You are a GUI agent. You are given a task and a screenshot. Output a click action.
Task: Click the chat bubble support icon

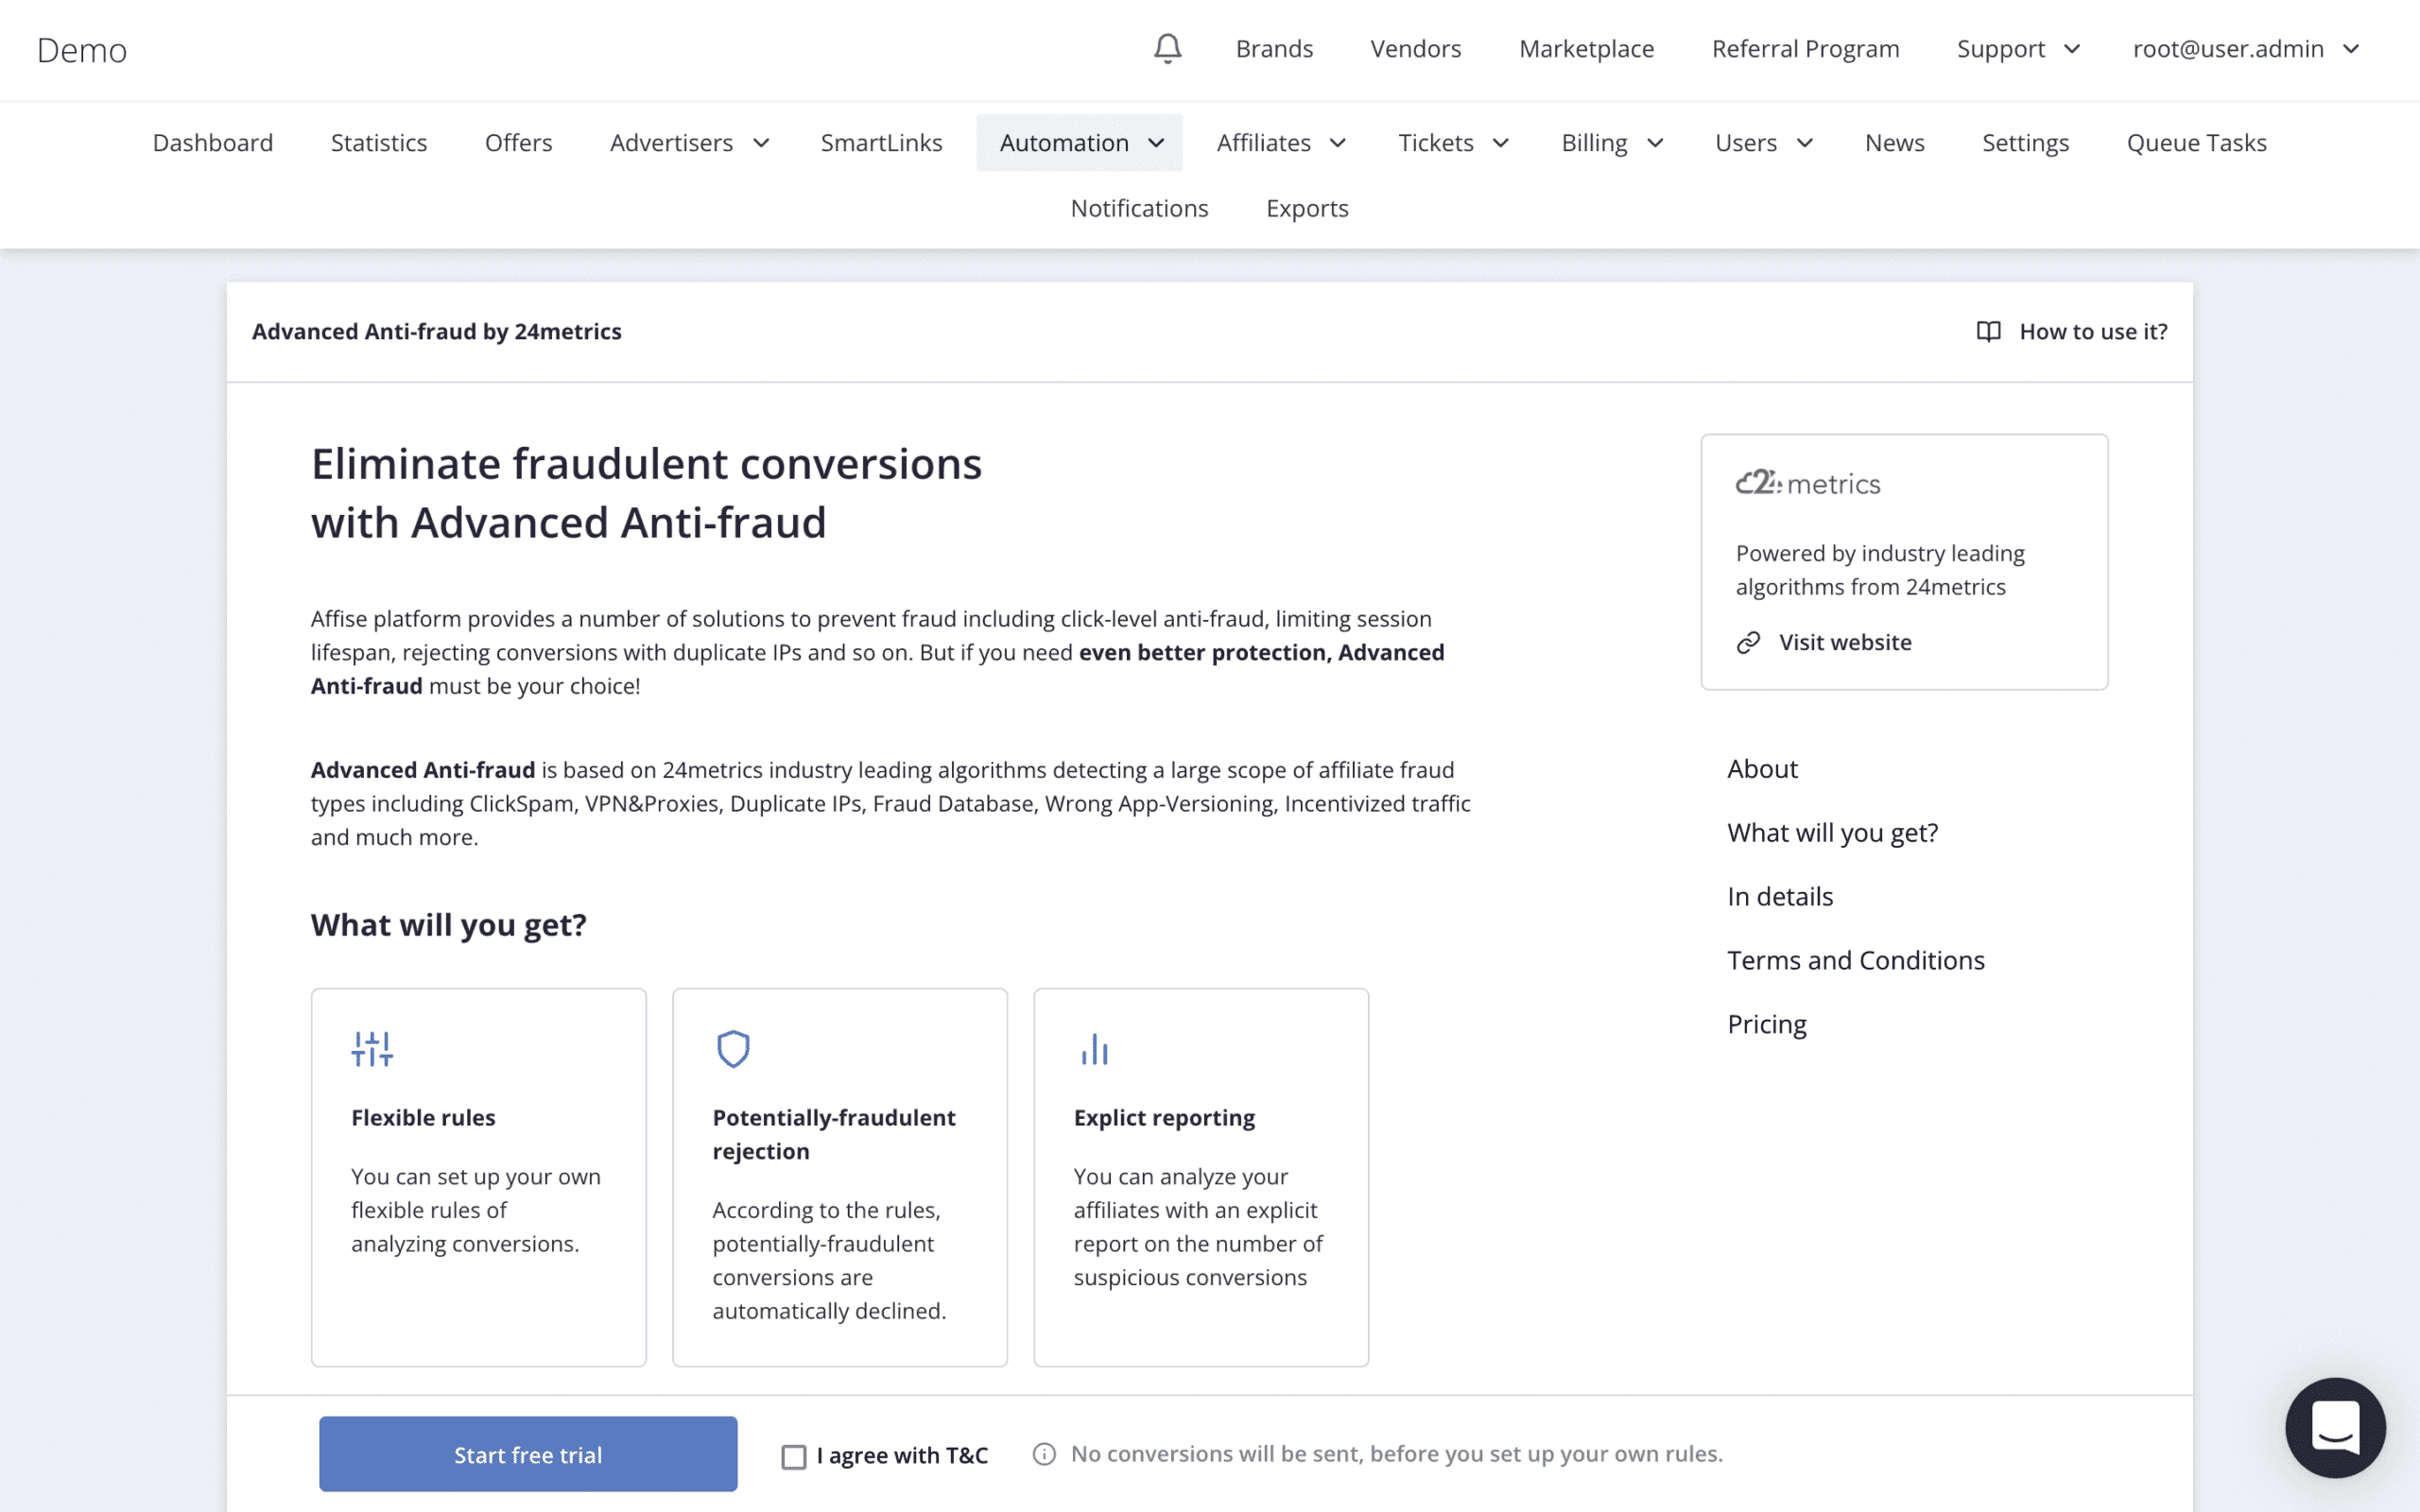click(2337, 1429)
